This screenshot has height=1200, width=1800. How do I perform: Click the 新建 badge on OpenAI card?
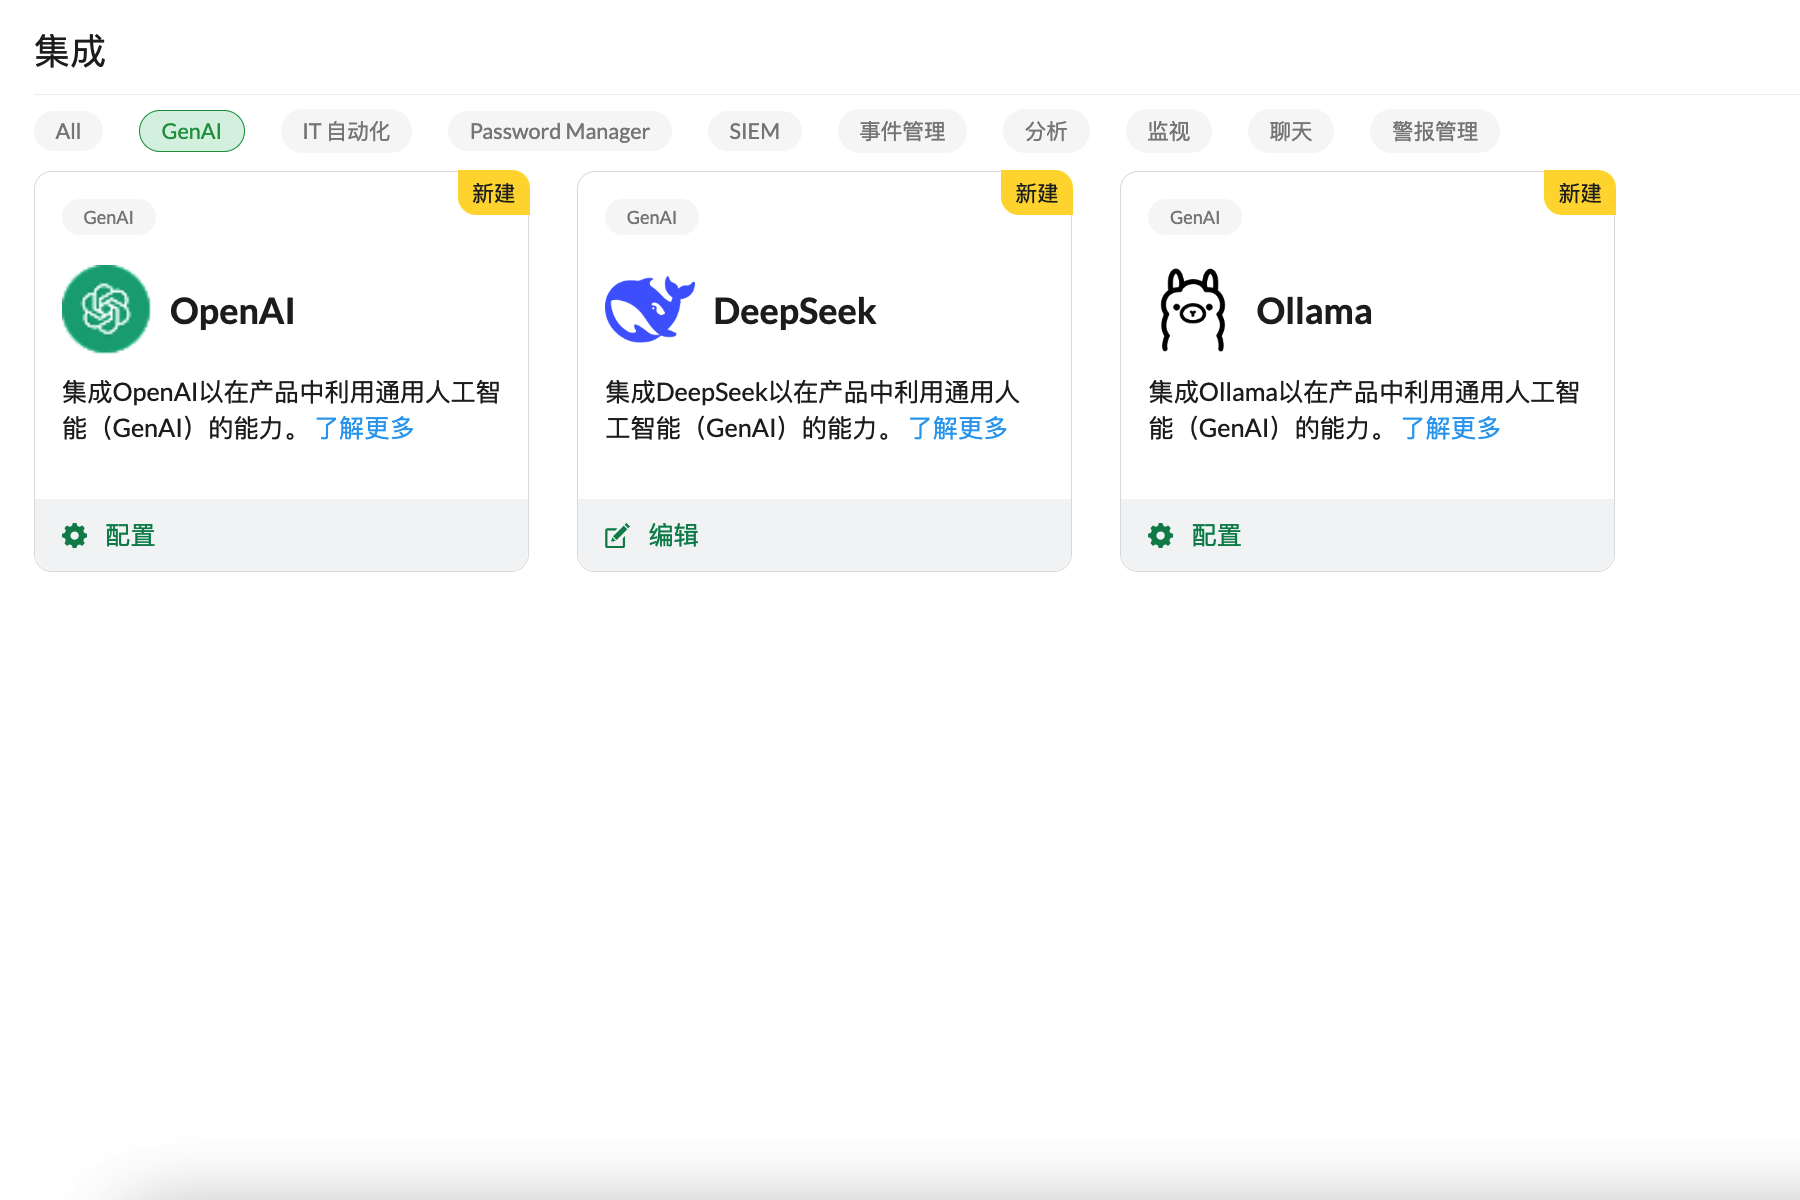pos(494,193)
